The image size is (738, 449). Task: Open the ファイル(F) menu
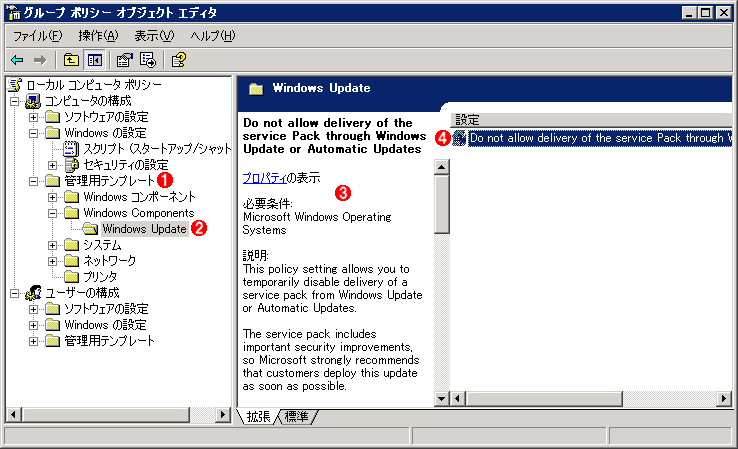(x=37, y=36)
